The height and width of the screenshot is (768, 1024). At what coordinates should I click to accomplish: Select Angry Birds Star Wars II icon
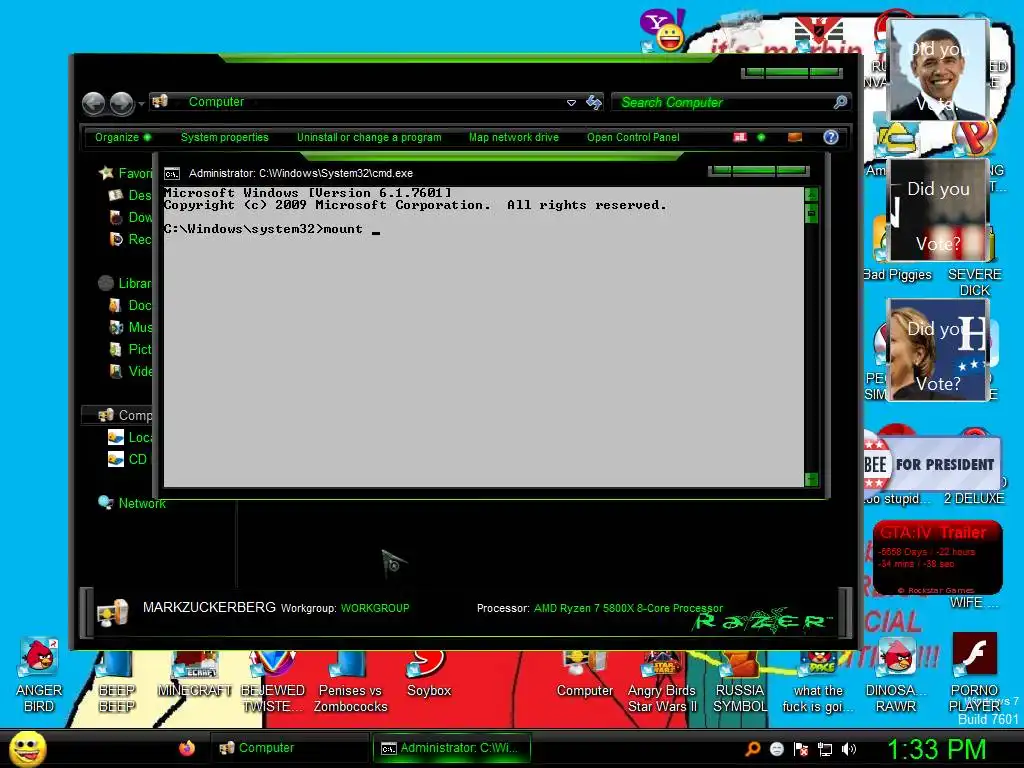click(x=662, y=682)
